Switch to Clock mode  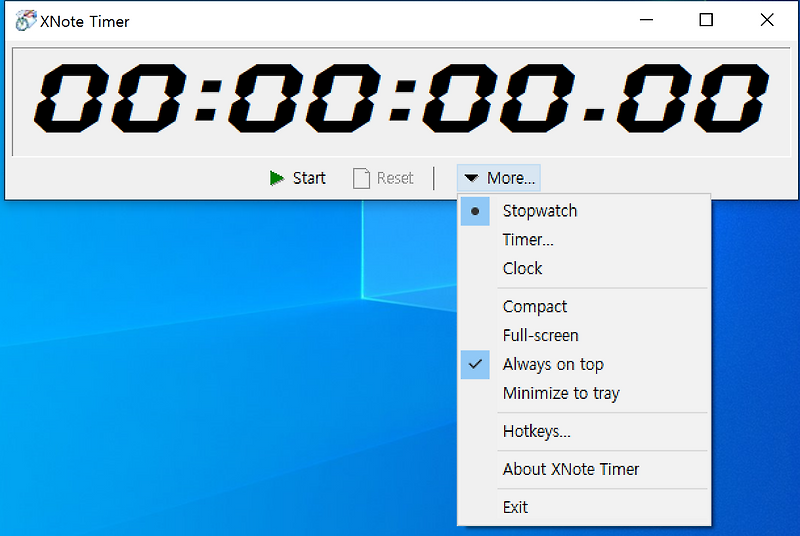coord(584,268)
